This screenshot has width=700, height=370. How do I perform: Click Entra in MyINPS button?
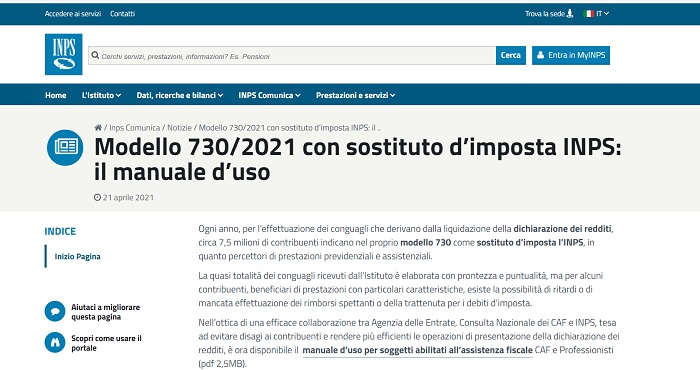(x=571, y=55)
